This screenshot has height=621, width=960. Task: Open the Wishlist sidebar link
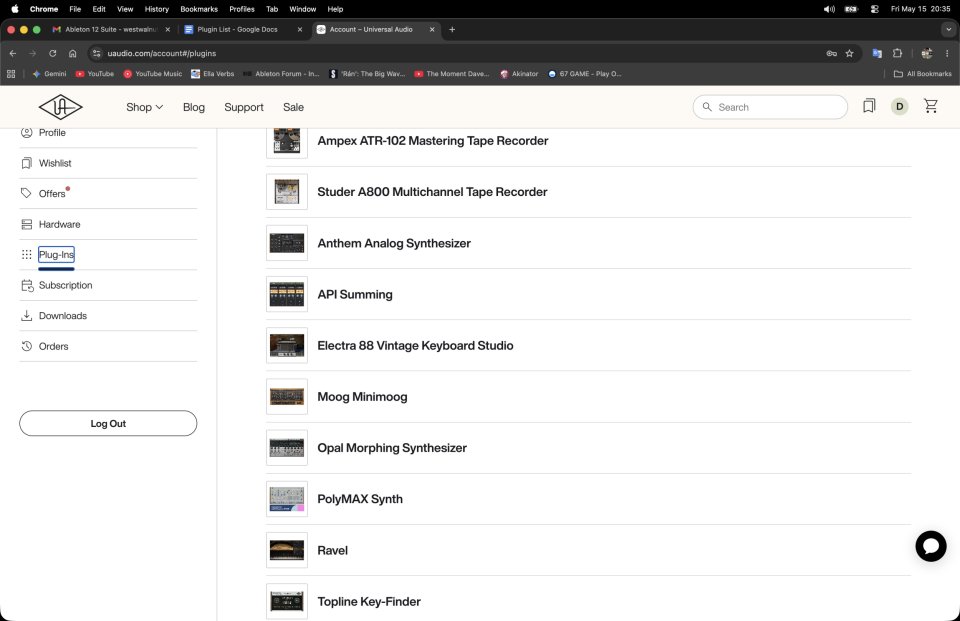(x=55, y=163)
